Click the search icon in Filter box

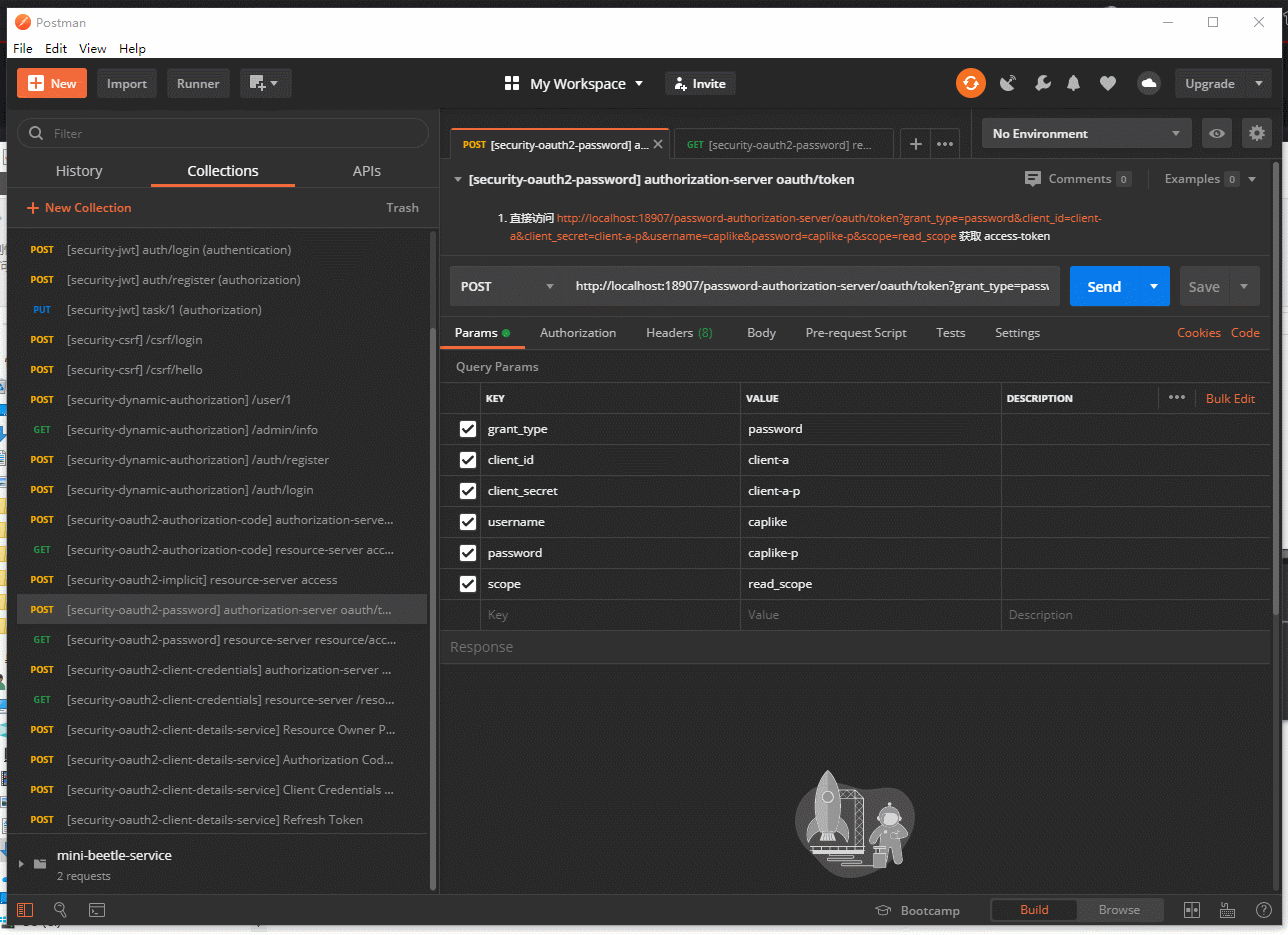pos(37,133)
